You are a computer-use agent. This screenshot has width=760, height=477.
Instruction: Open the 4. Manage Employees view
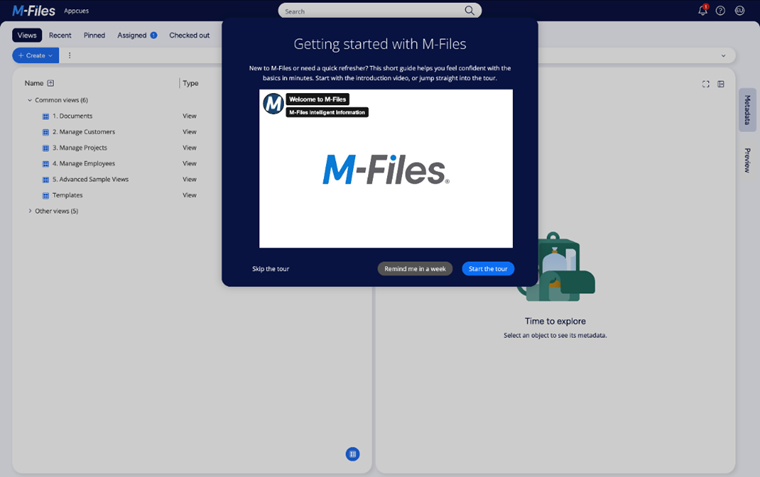point(84,164)
